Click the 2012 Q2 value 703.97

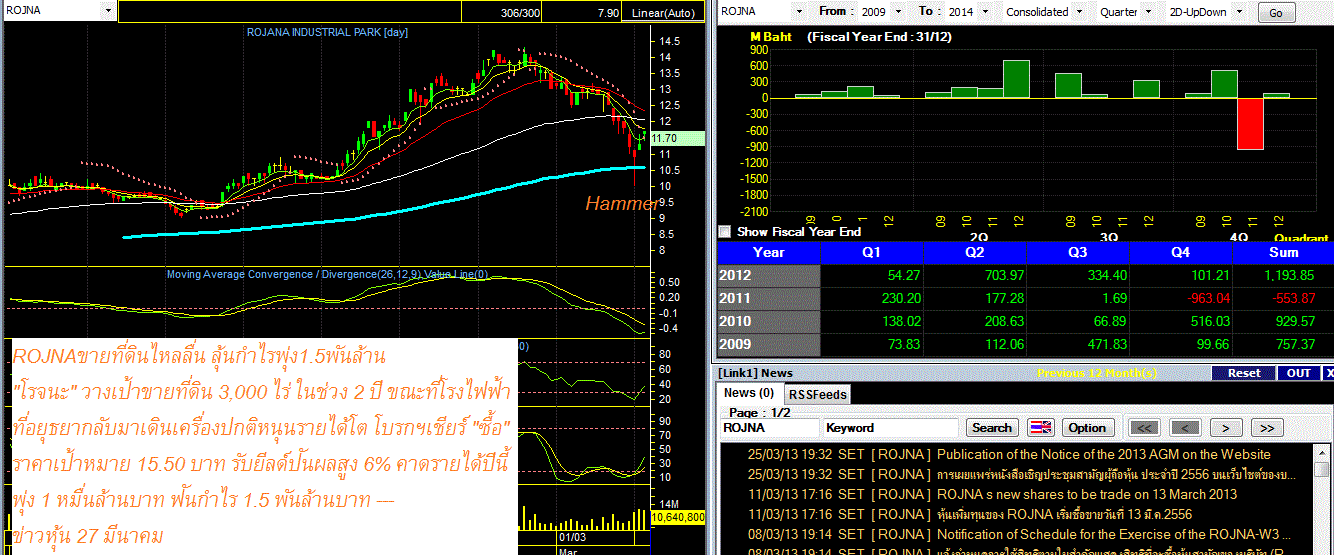[1003, 275]
